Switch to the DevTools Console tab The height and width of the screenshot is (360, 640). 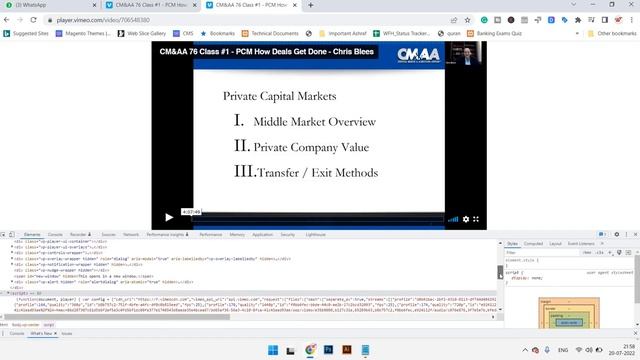pos(55,235)
